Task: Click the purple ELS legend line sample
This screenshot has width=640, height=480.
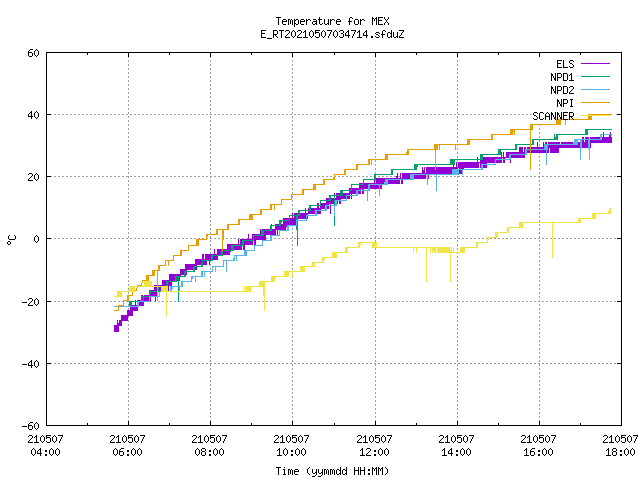Action: point(596,64)
